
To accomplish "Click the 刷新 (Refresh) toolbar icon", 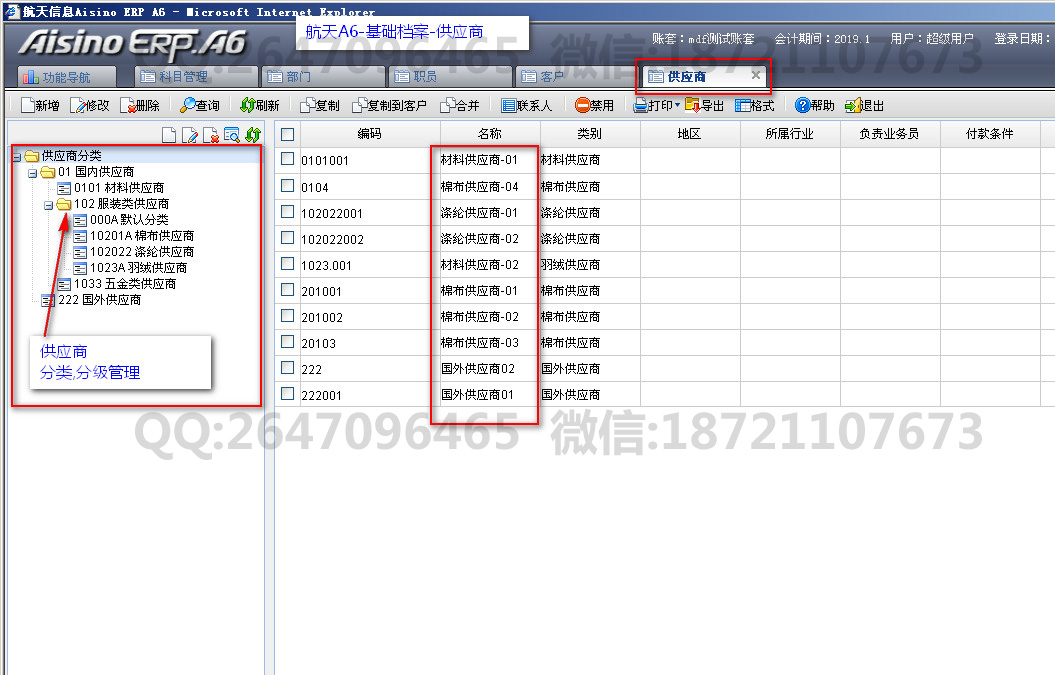I will click(x=247, y=105).
